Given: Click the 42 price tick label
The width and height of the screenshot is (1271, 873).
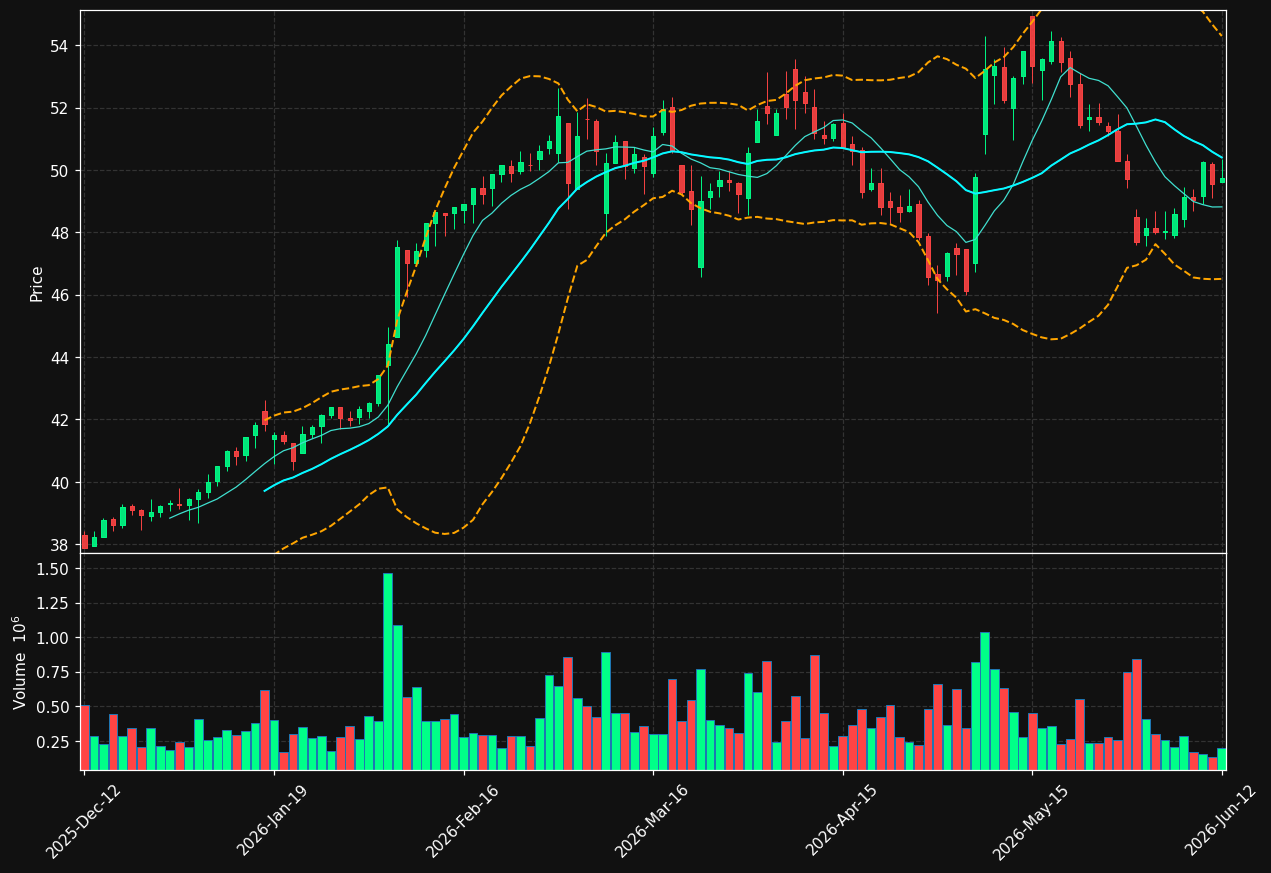Looking at the screenshot, I should (59, 420).
